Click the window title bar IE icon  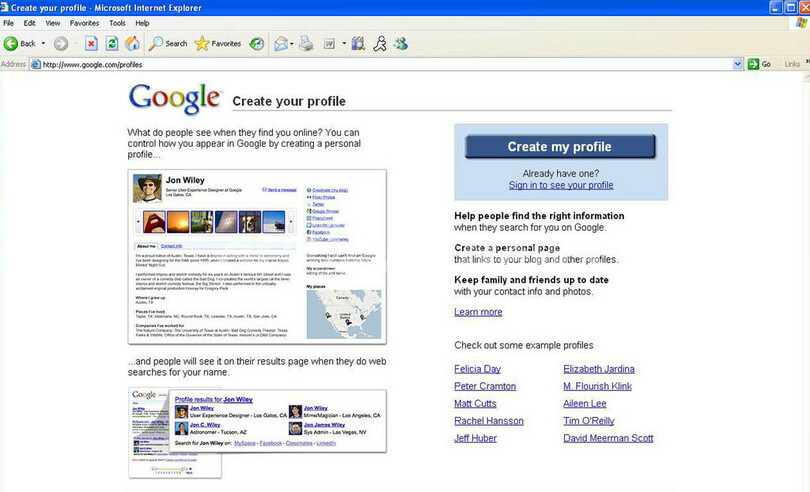tap(4, 7)
